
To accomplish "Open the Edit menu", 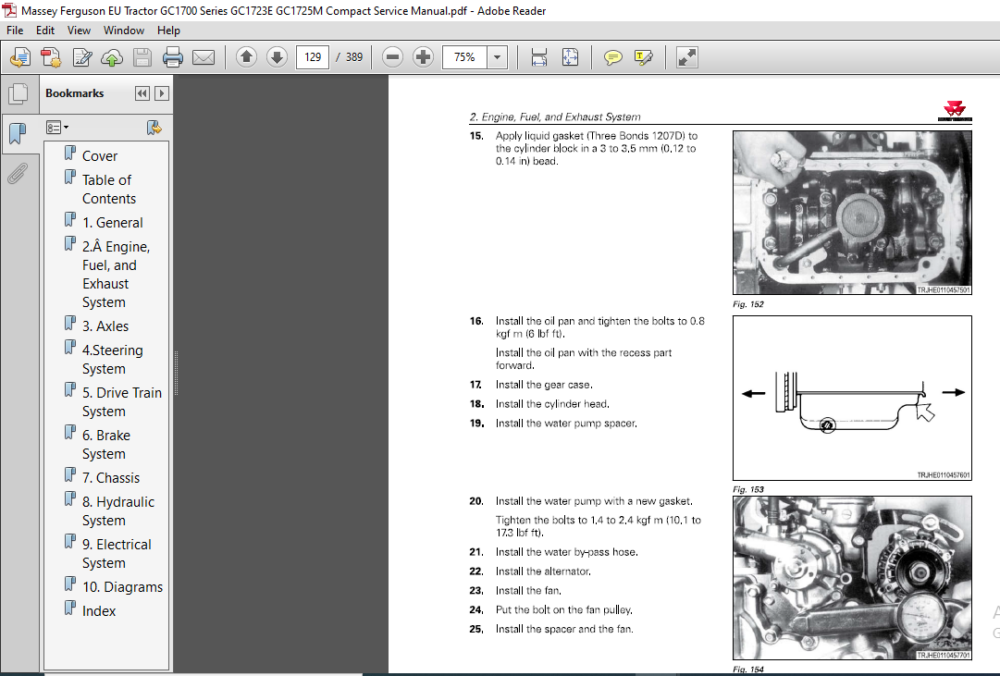I will click(45, 30).
